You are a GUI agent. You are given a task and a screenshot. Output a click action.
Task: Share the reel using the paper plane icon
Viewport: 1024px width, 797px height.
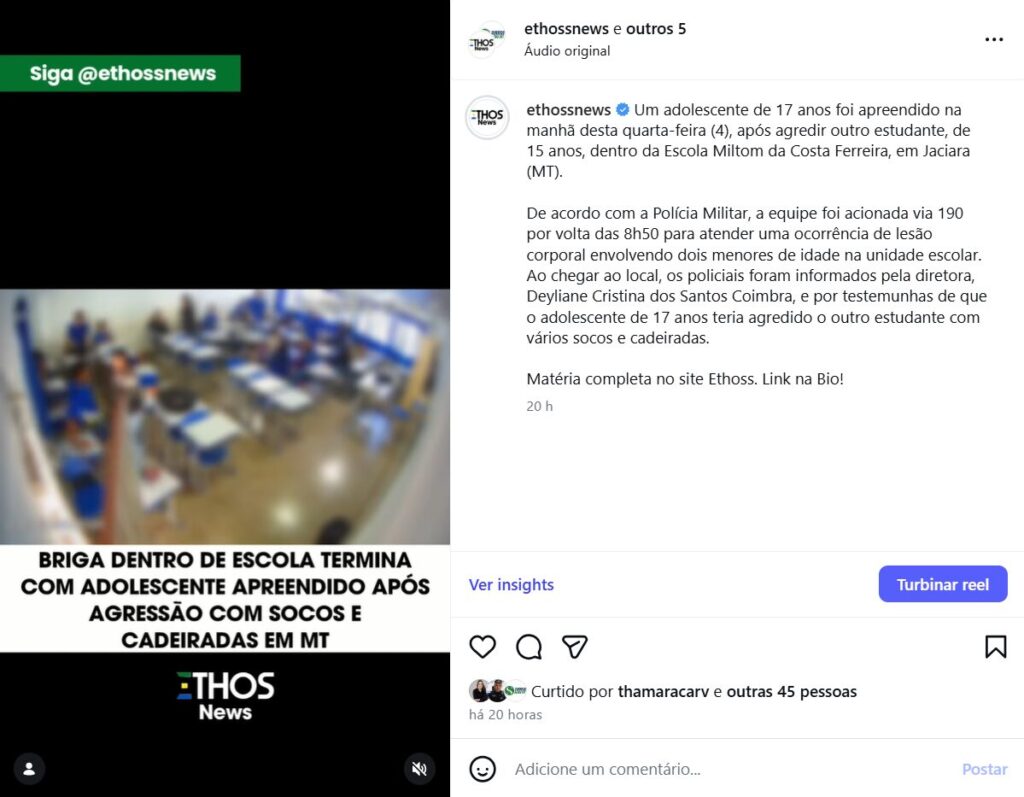(575, 647)
